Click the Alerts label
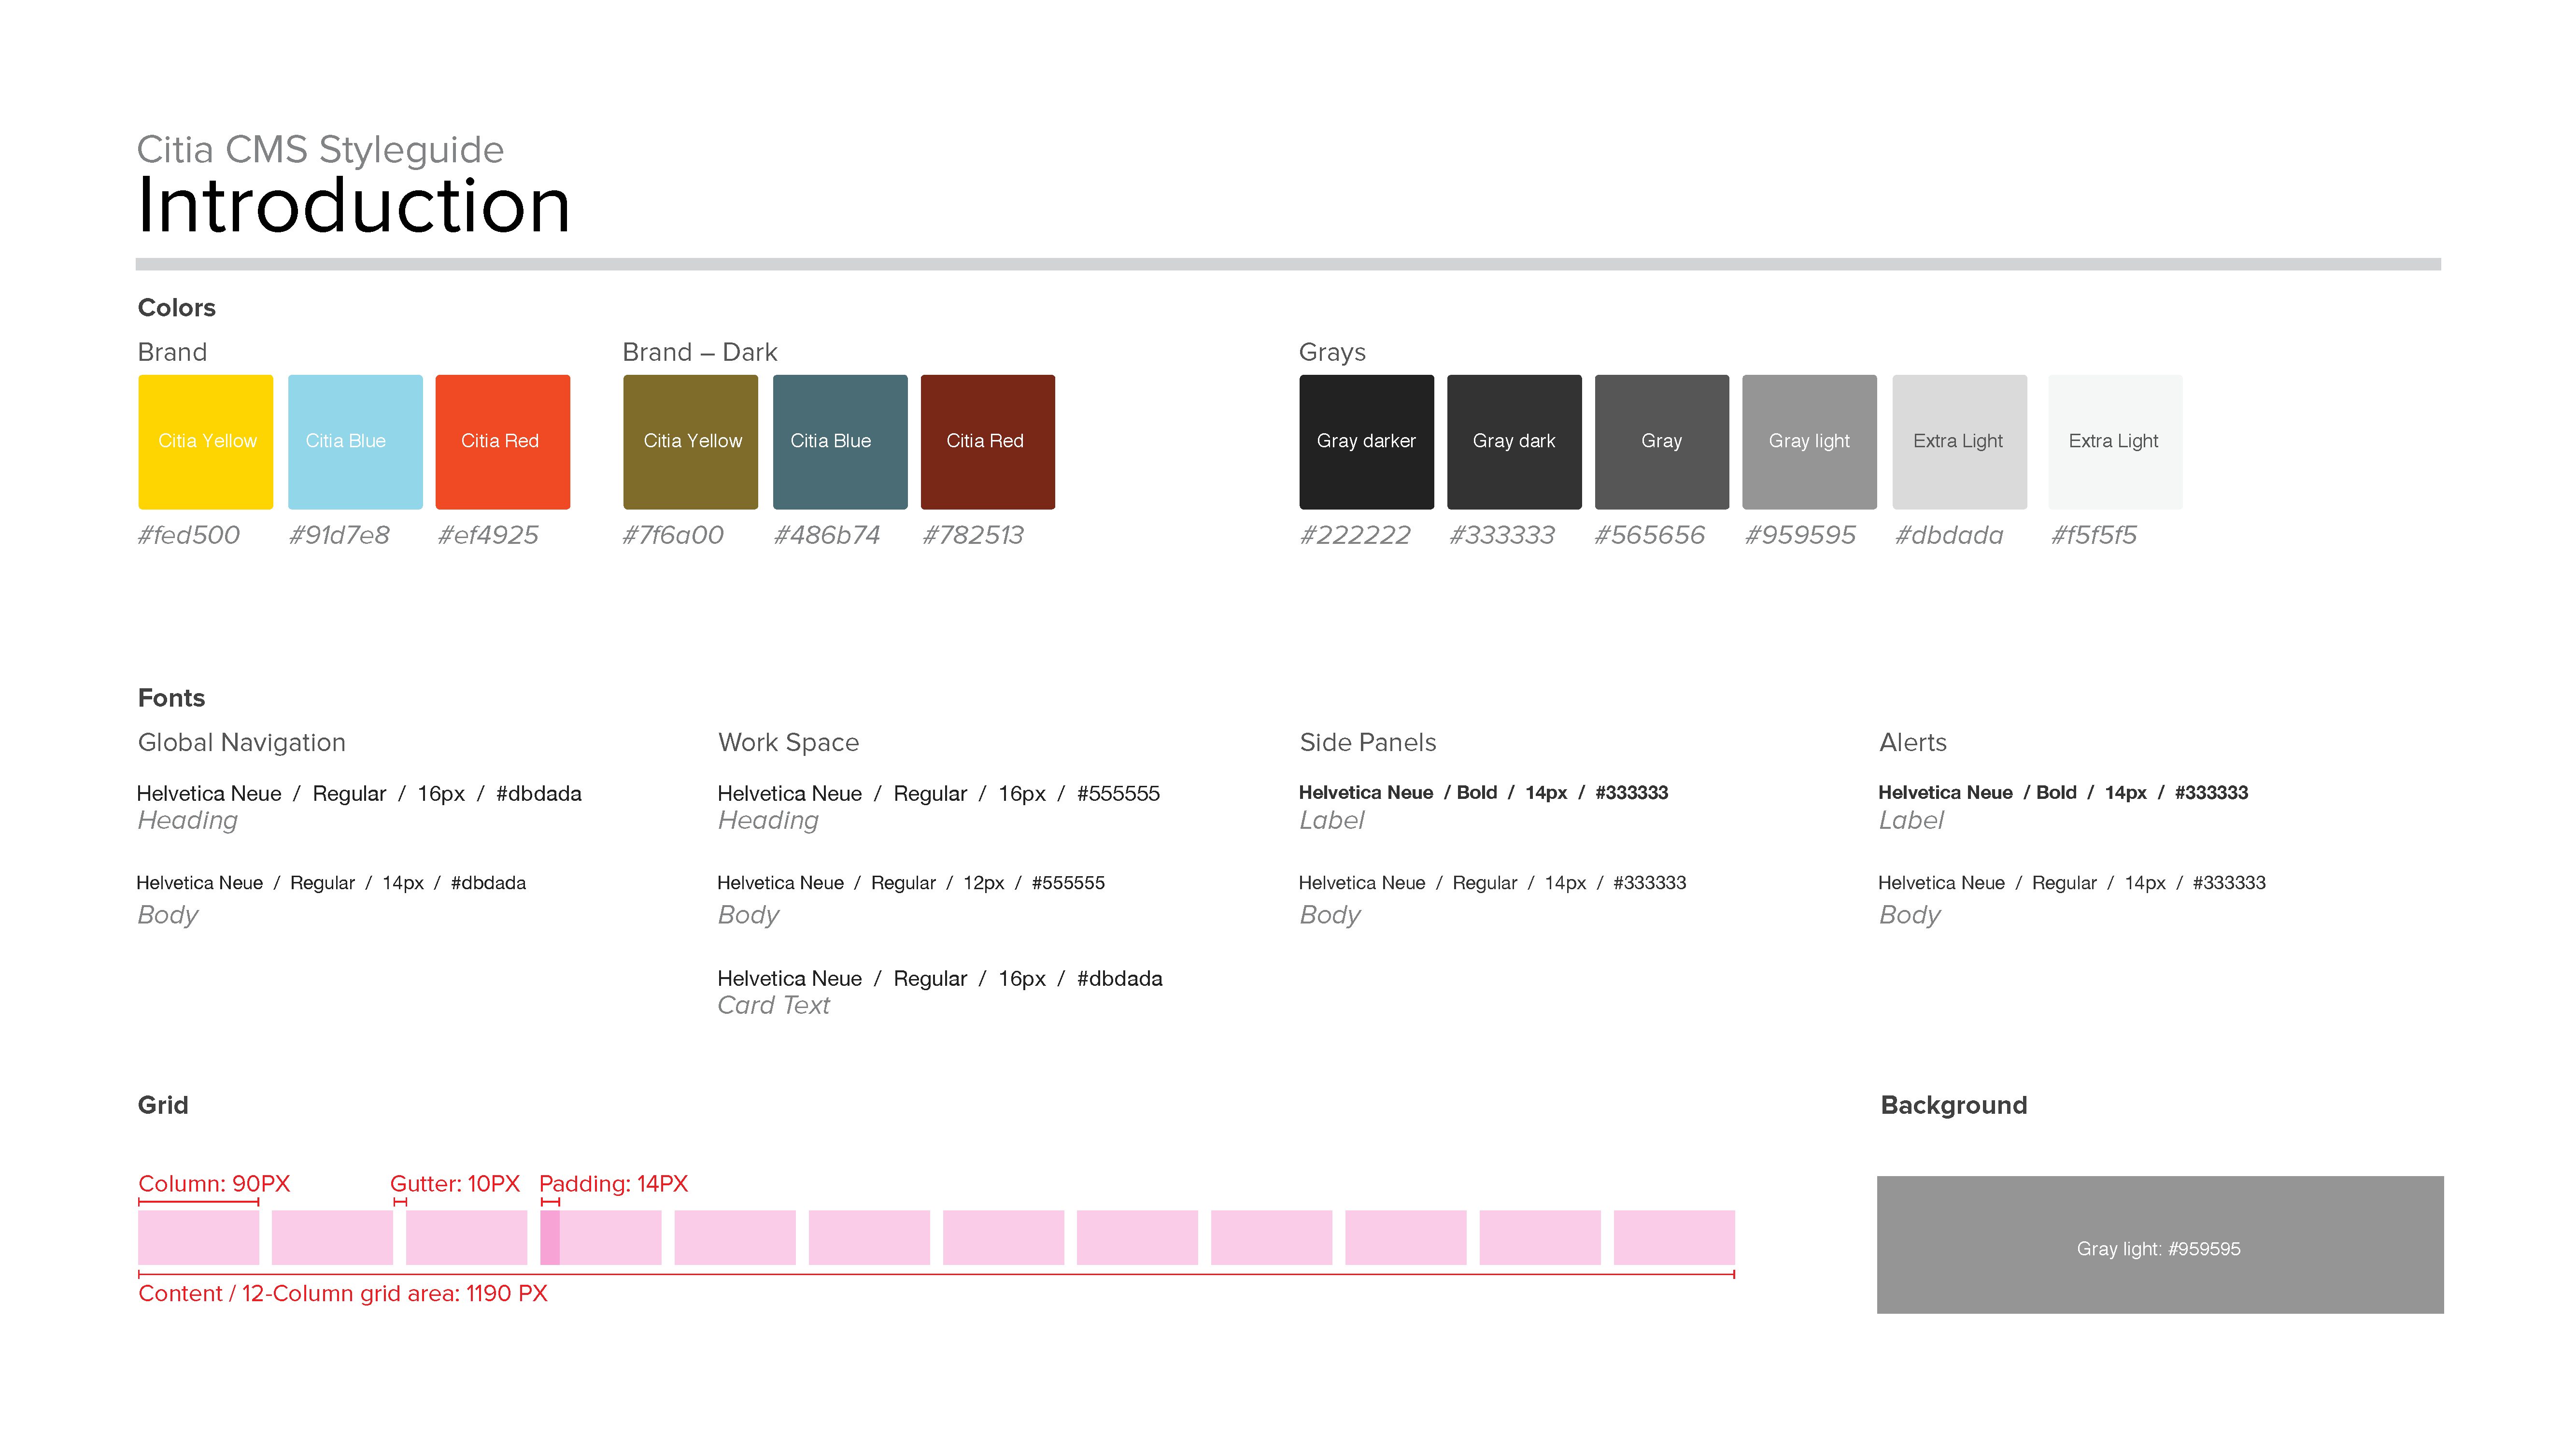The width and height of the screenshot is (2576, 1449). point(1912,742)
